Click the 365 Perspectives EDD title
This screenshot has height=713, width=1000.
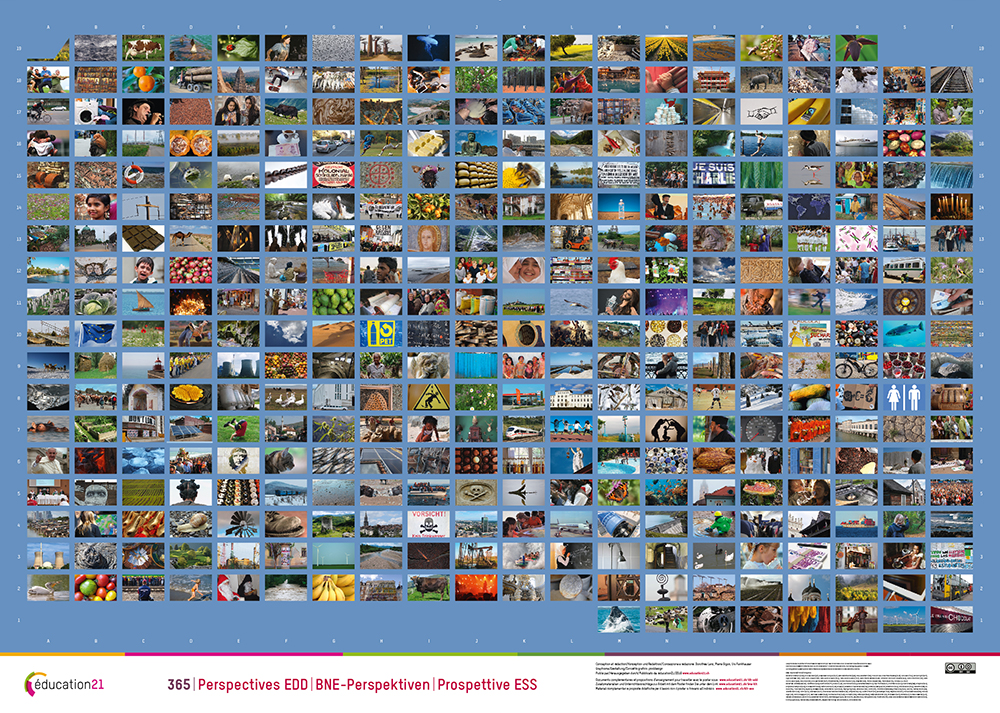point(237,685)
